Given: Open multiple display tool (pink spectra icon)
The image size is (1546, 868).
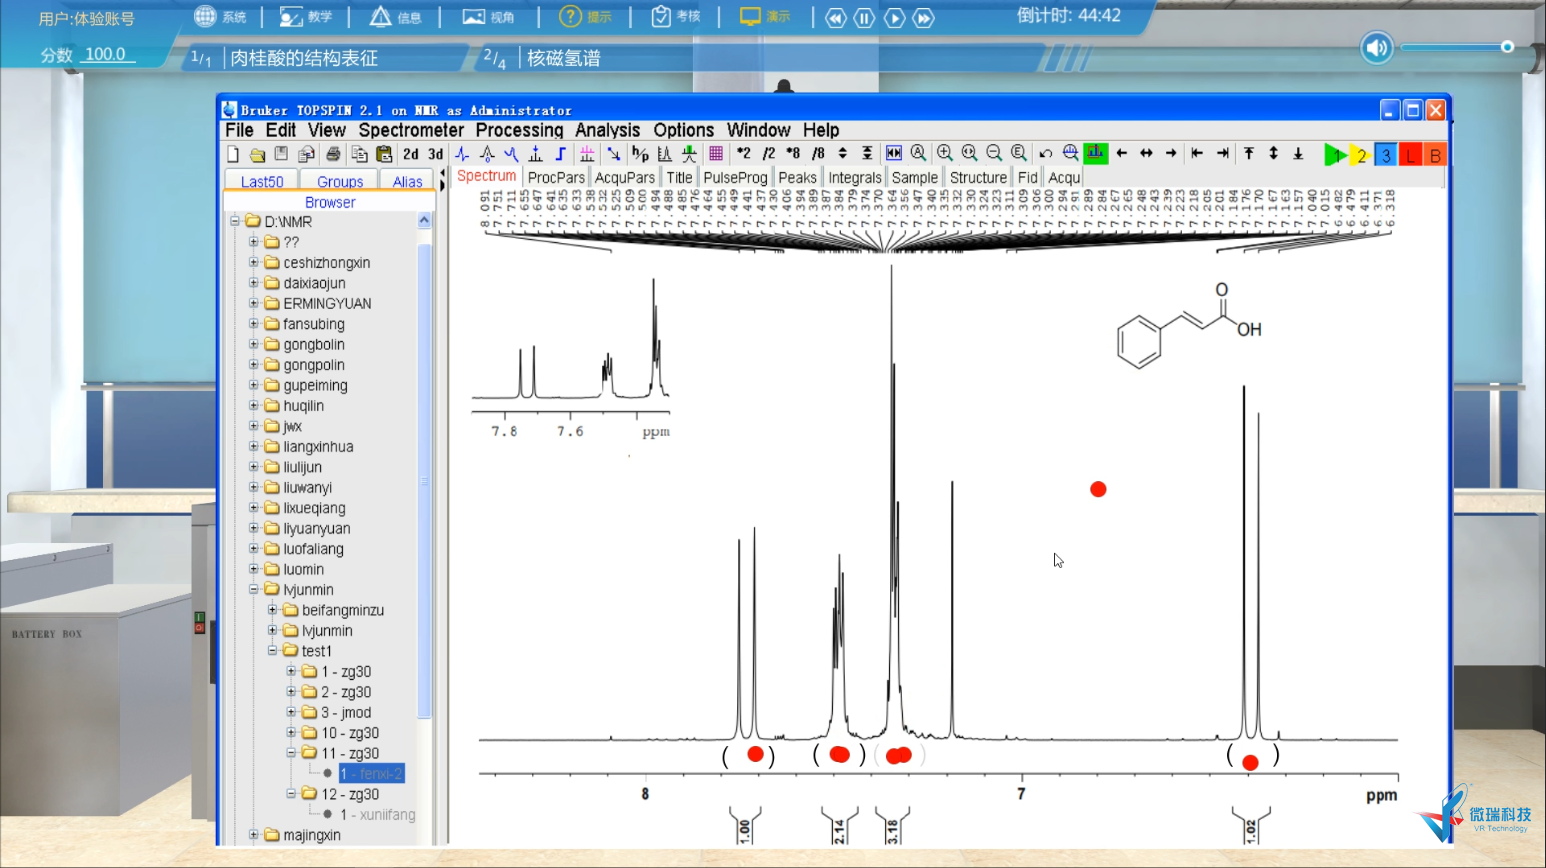Looking at the screenshot, I should 587,154.
